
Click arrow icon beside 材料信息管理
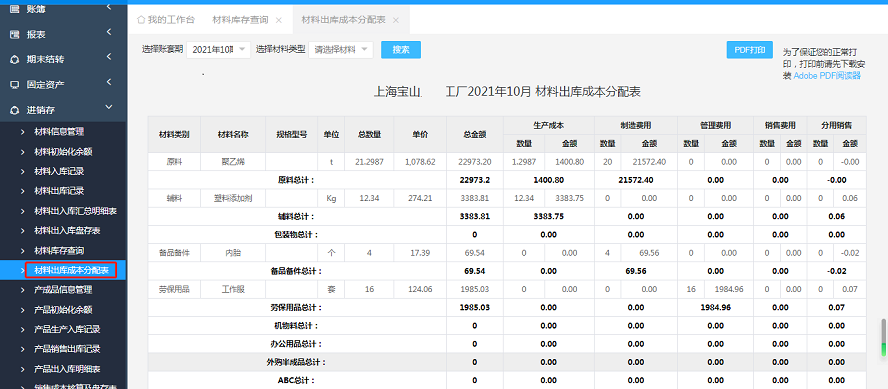pyautogui.click(x=23, y=132)
